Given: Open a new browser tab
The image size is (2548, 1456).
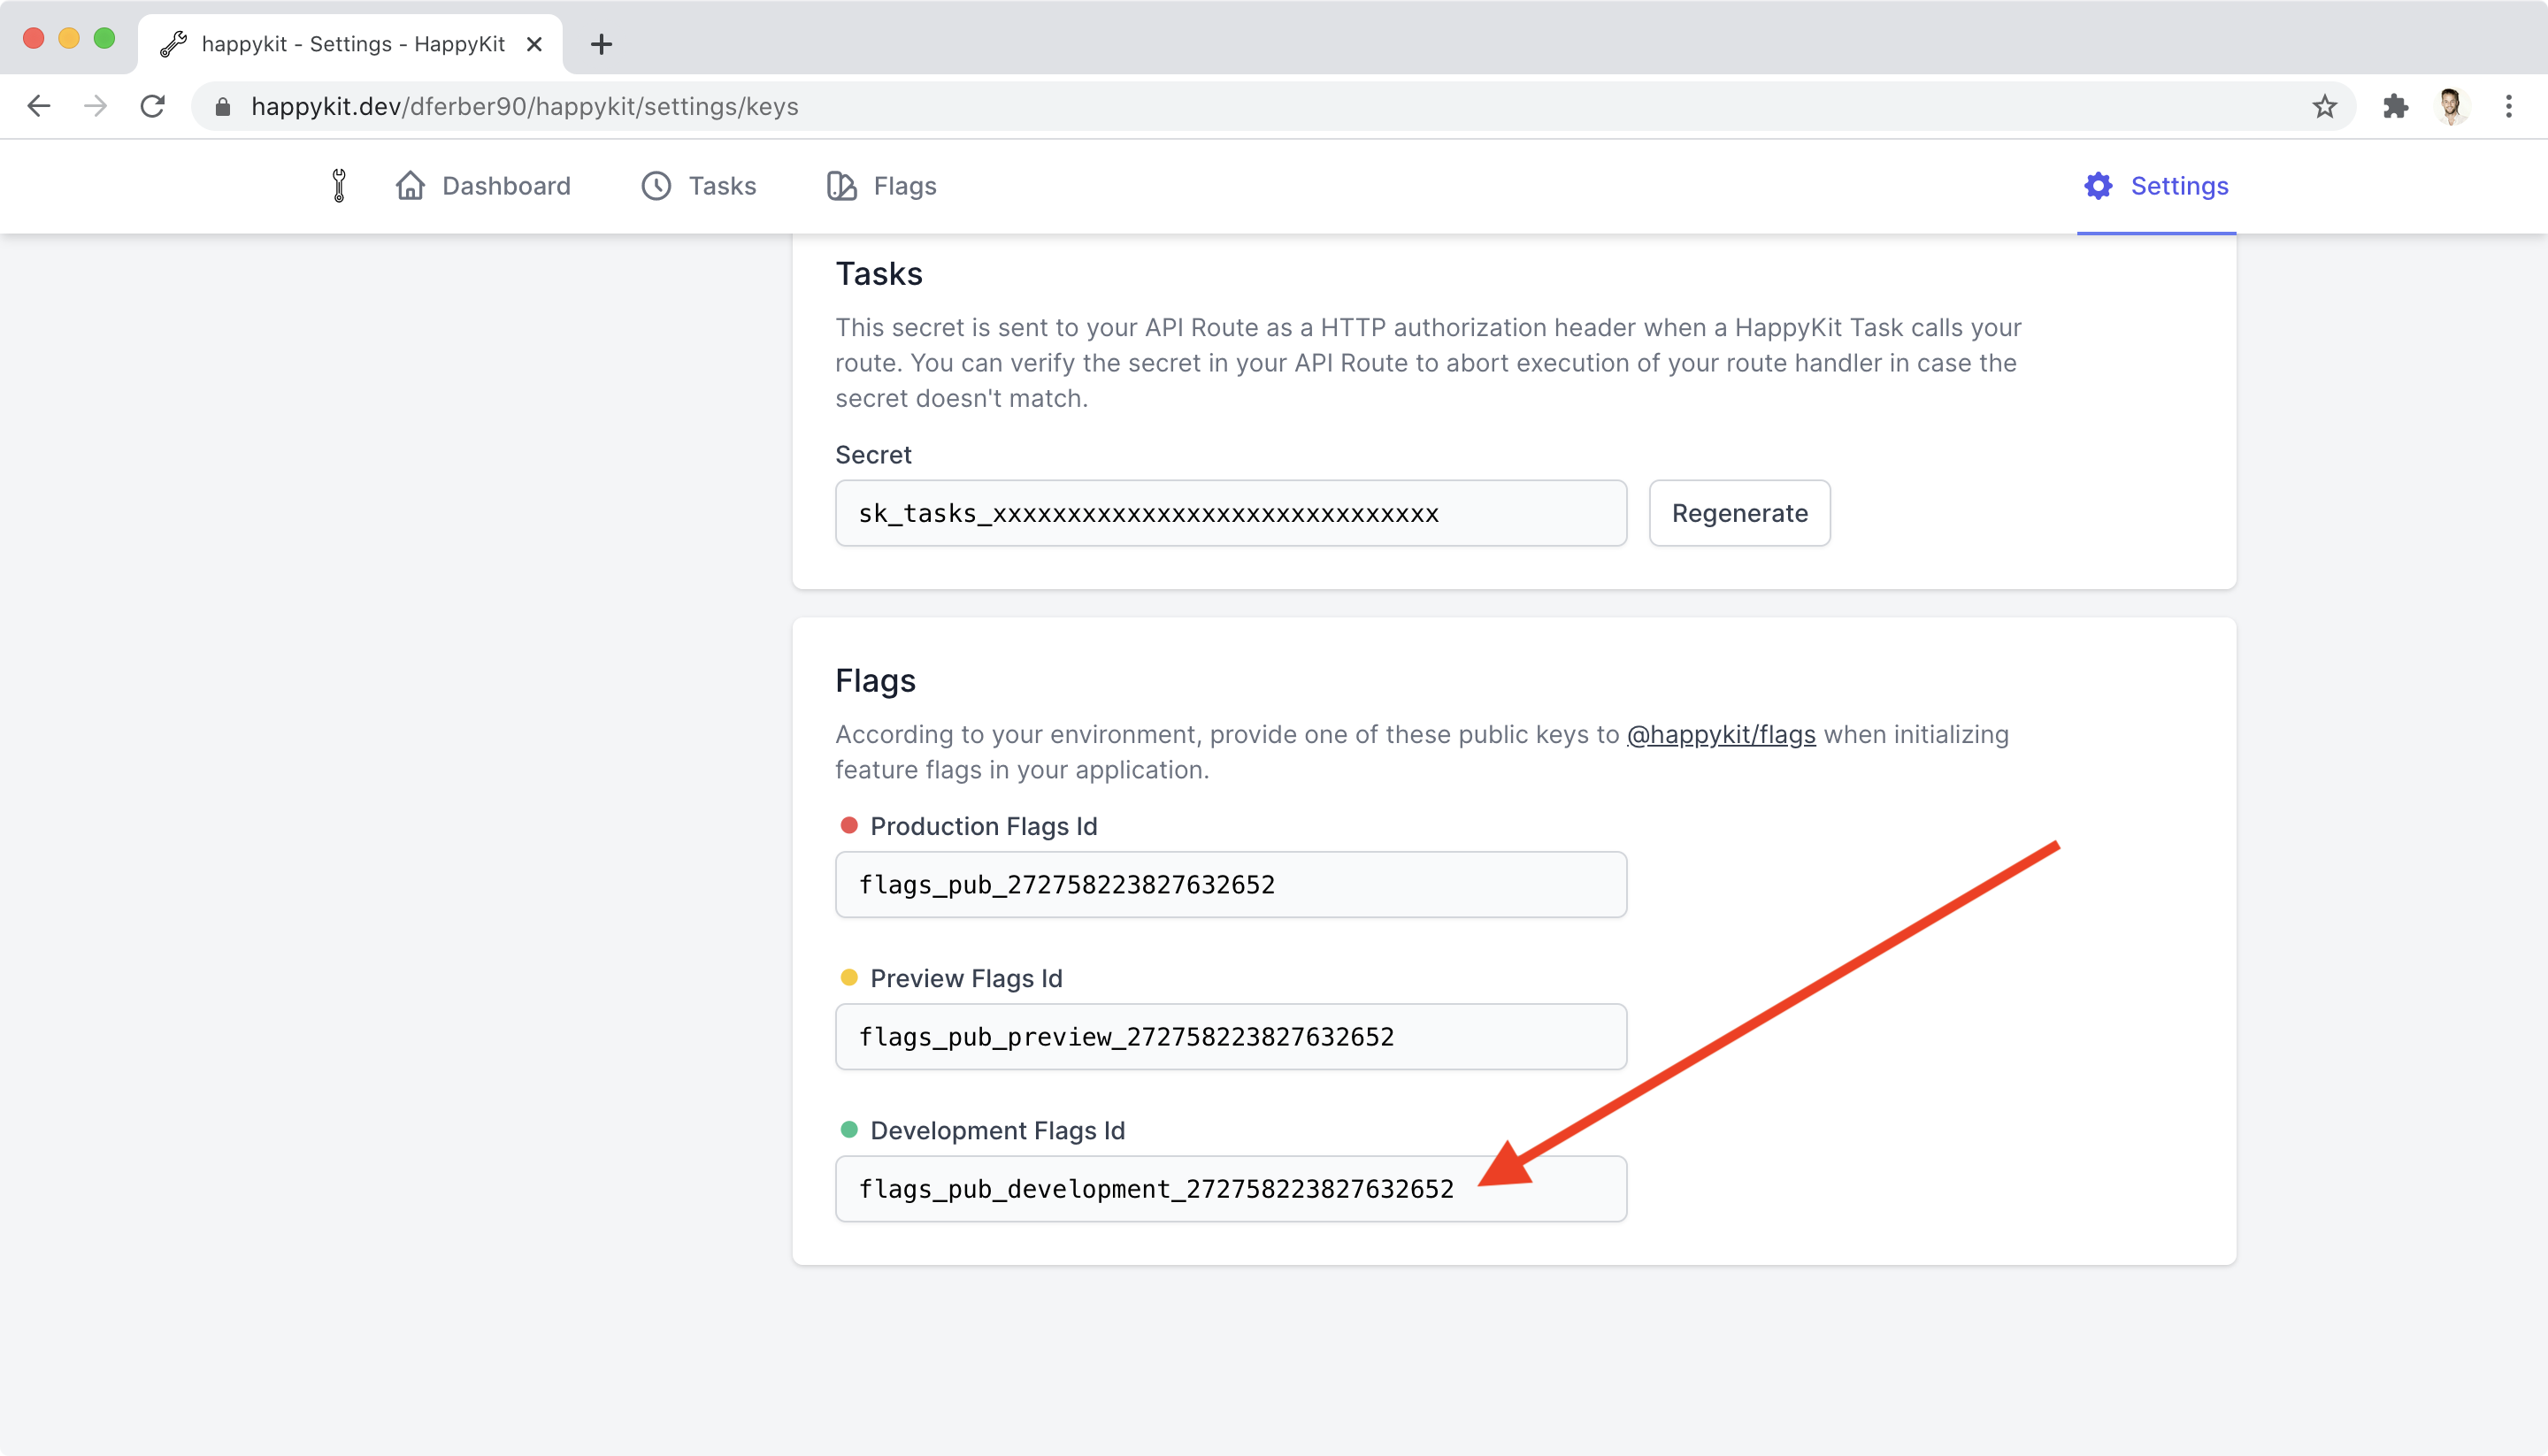Looking at the screenshot, I should pos(601,44).
